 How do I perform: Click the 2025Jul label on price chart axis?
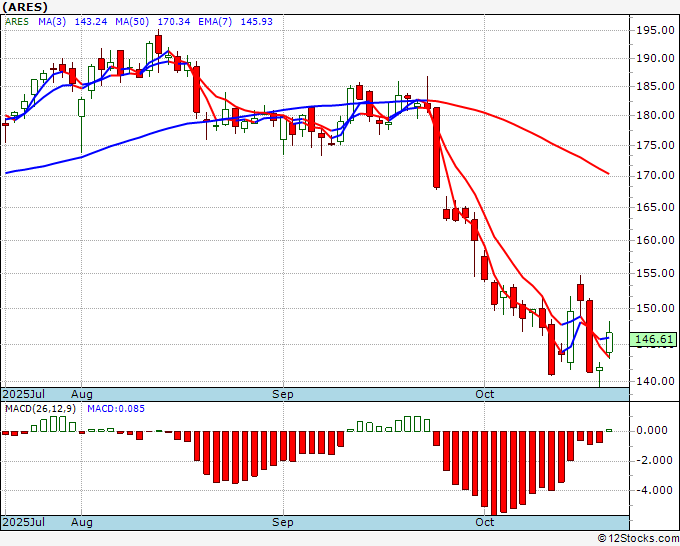(23, 394)
